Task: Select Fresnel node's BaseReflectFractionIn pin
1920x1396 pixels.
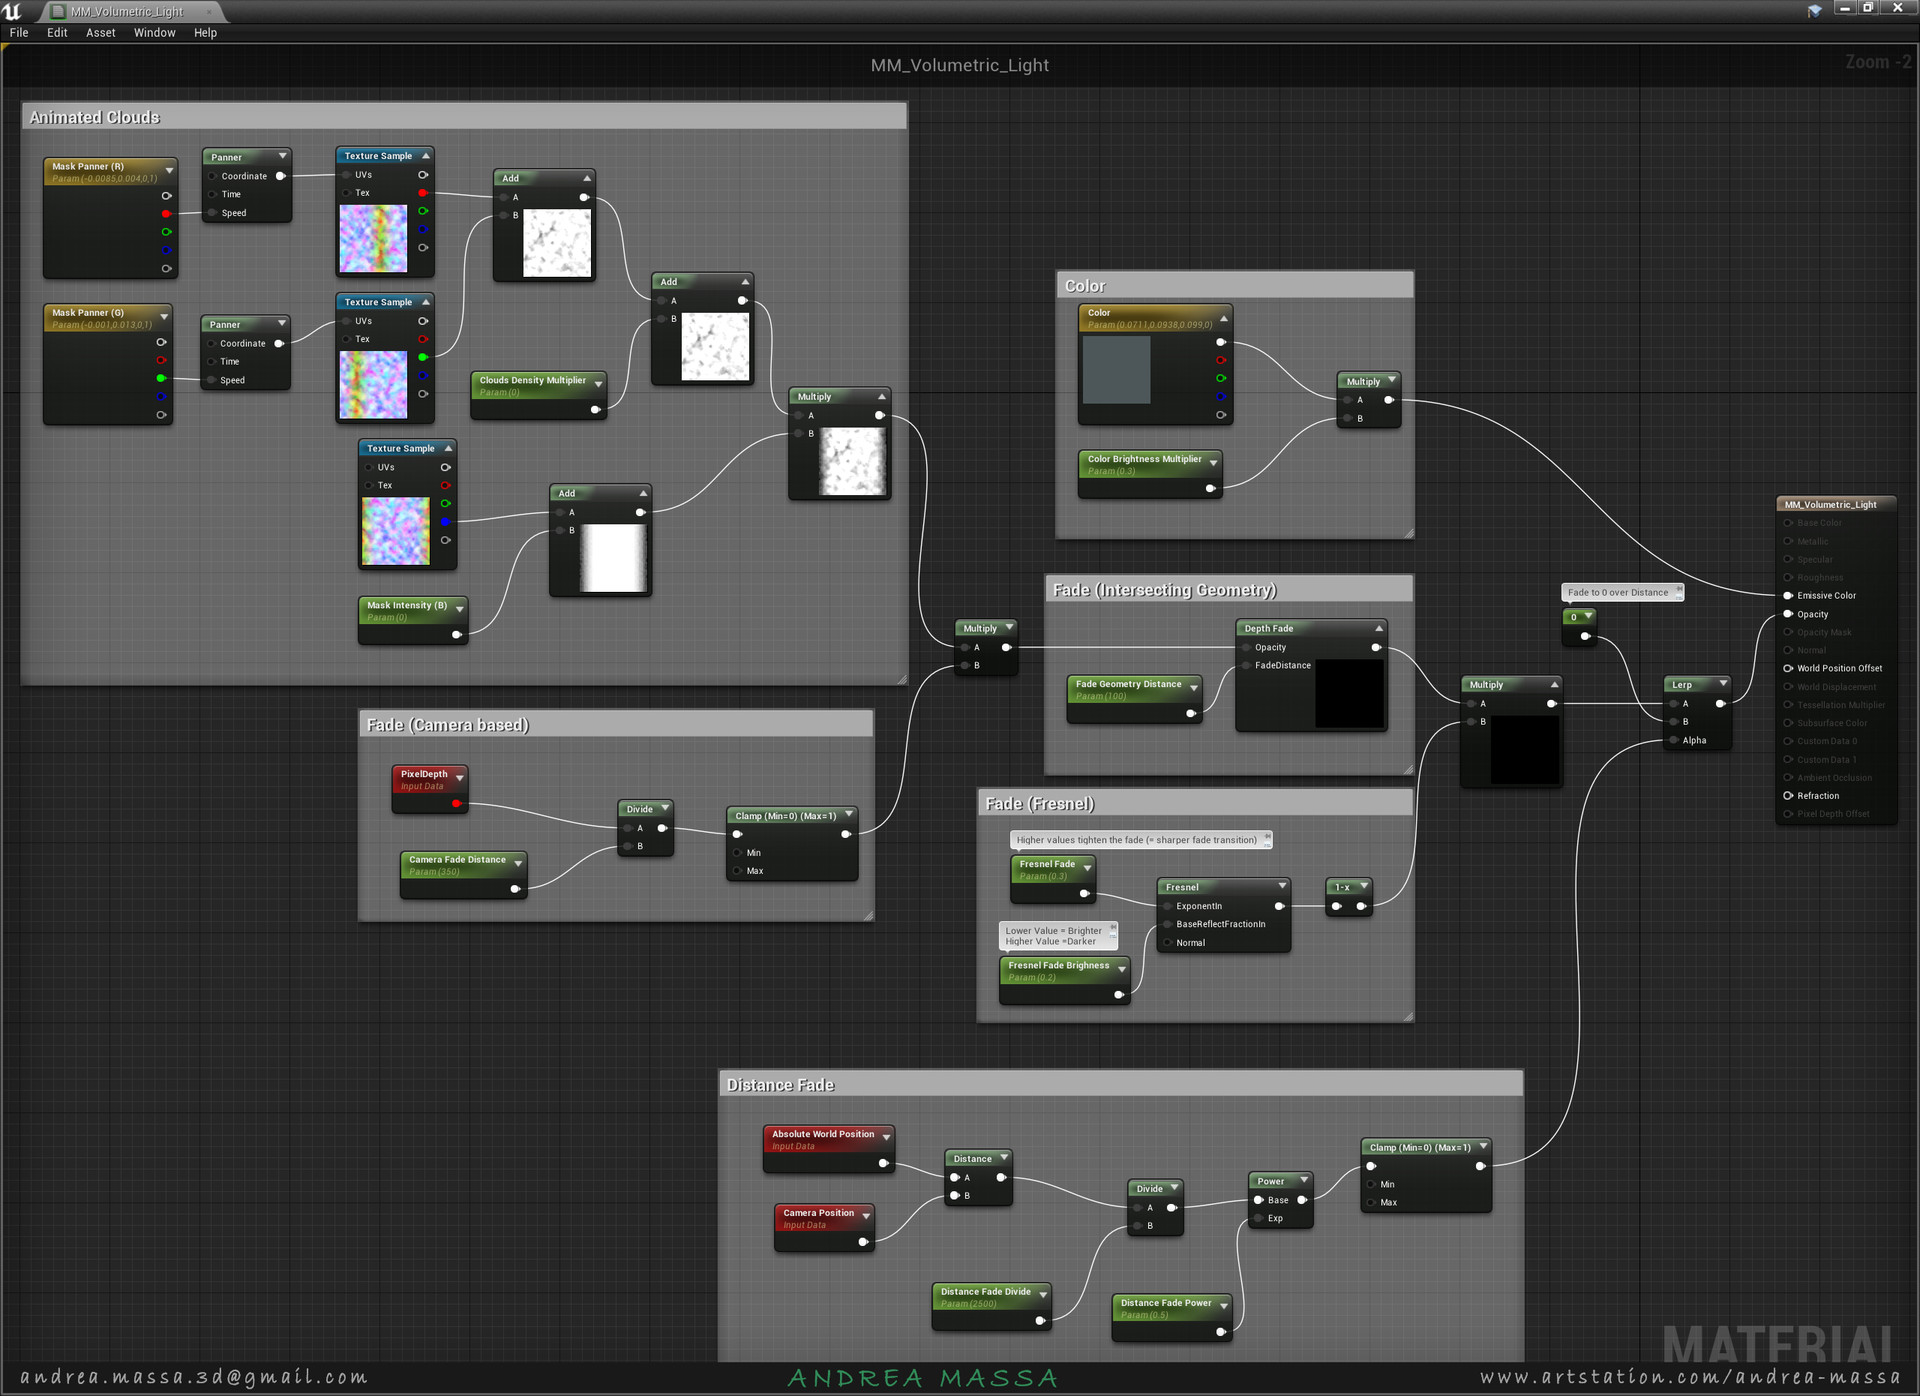Action: [x=1167, y=925]
